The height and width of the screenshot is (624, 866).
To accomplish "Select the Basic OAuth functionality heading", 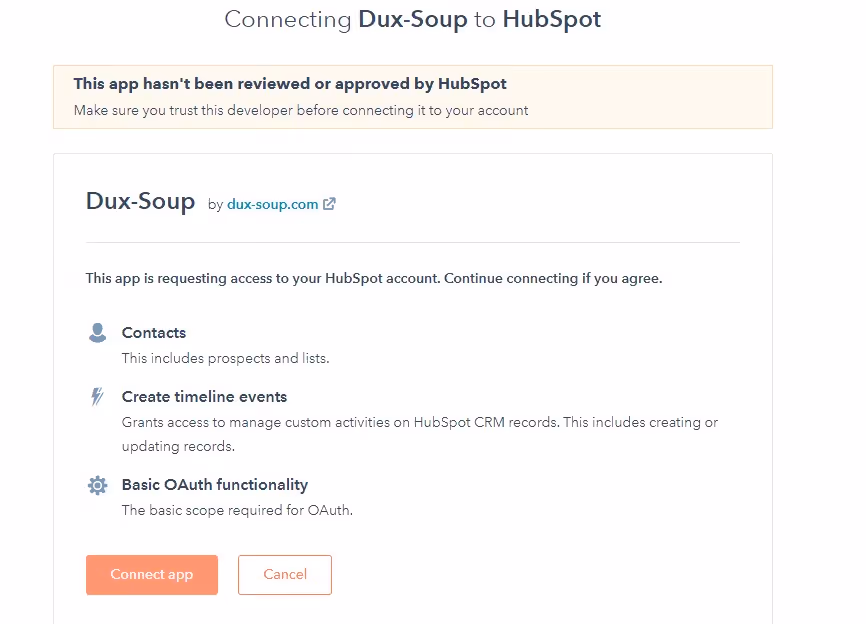I will 215,485.
